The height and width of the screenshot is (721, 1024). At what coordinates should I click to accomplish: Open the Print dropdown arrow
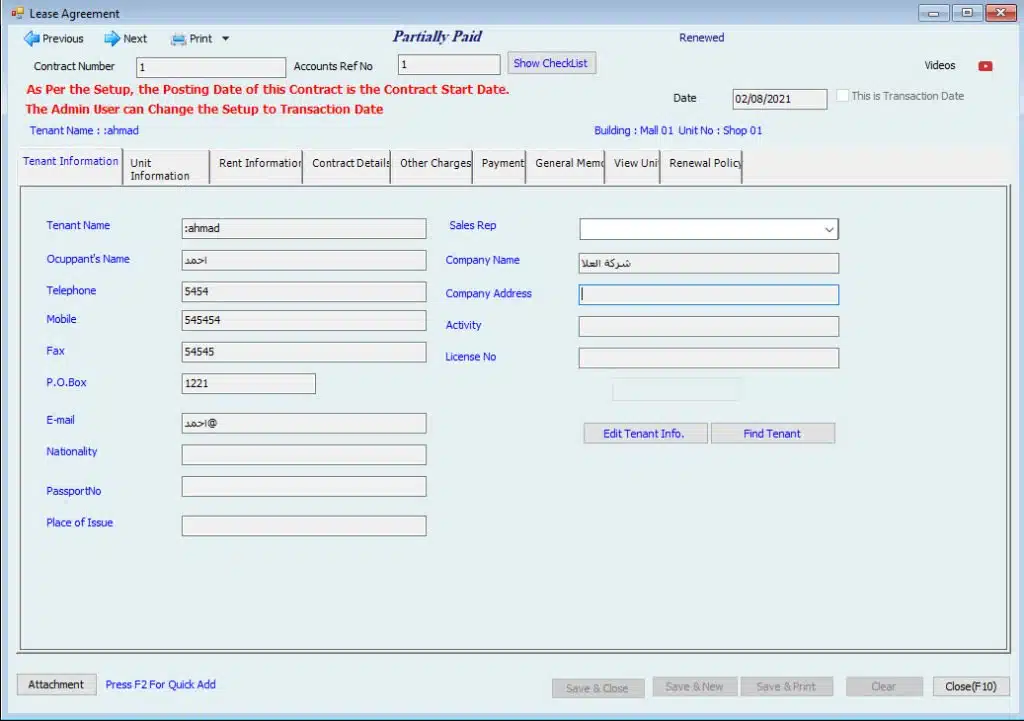225,39
